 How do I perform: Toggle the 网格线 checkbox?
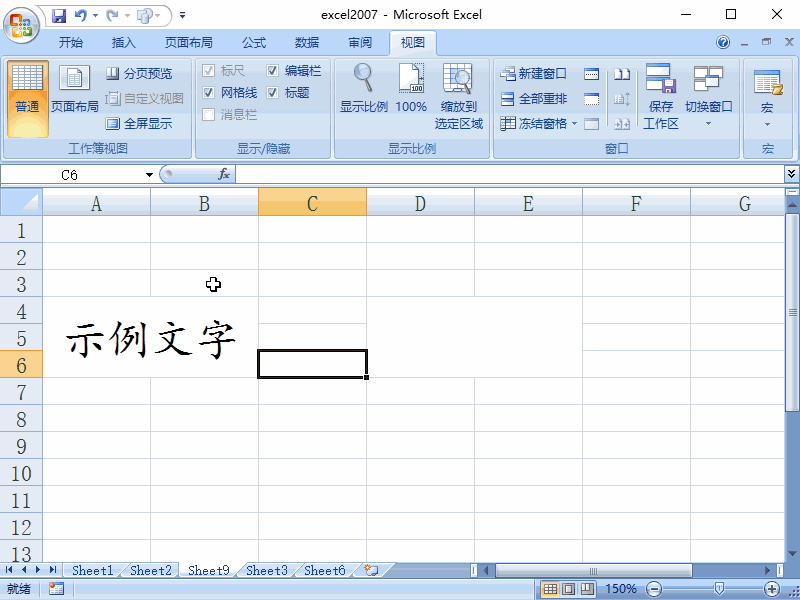[x=207, y=92]
